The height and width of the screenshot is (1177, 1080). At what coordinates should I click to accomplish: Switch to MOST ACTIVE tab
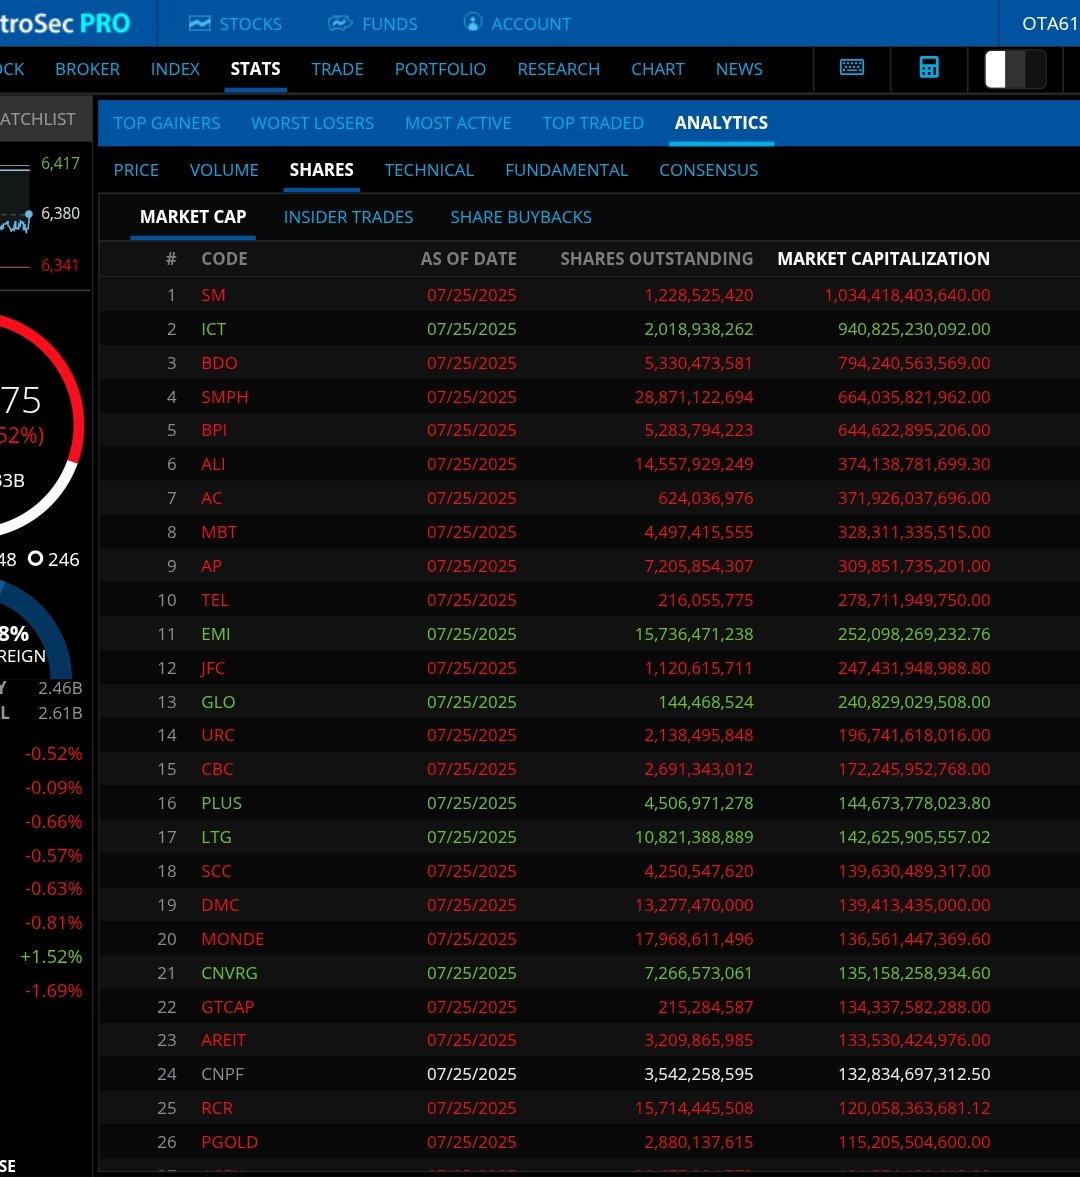(458, 123)
